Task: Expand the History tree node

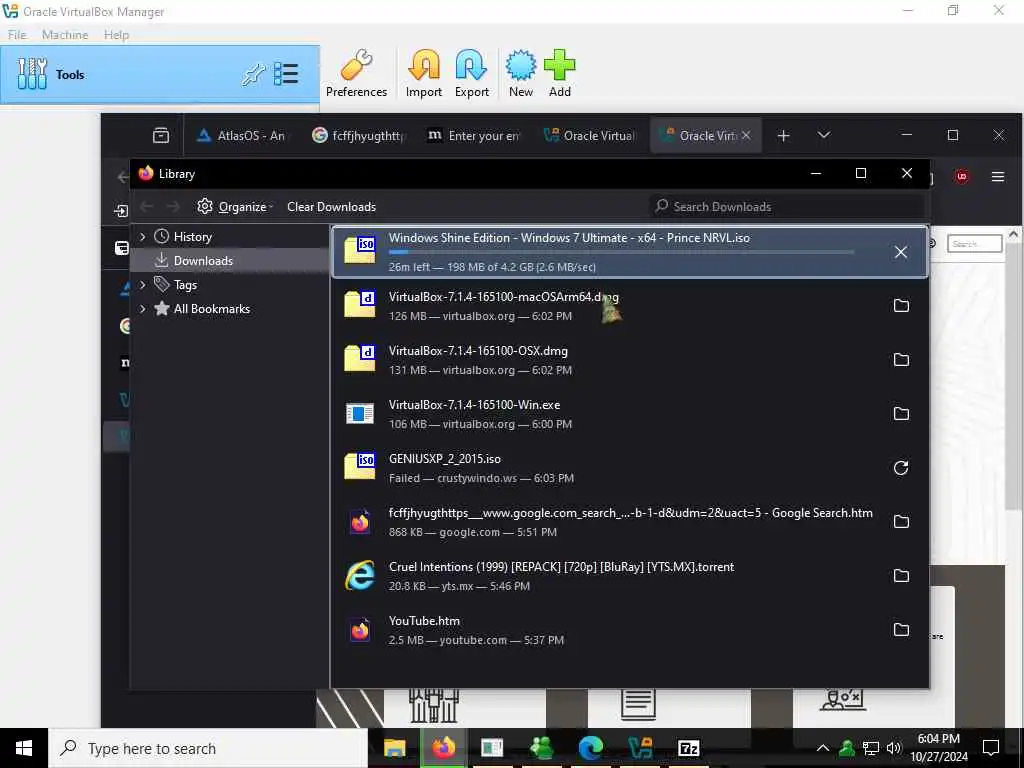Action: [142, 236]
